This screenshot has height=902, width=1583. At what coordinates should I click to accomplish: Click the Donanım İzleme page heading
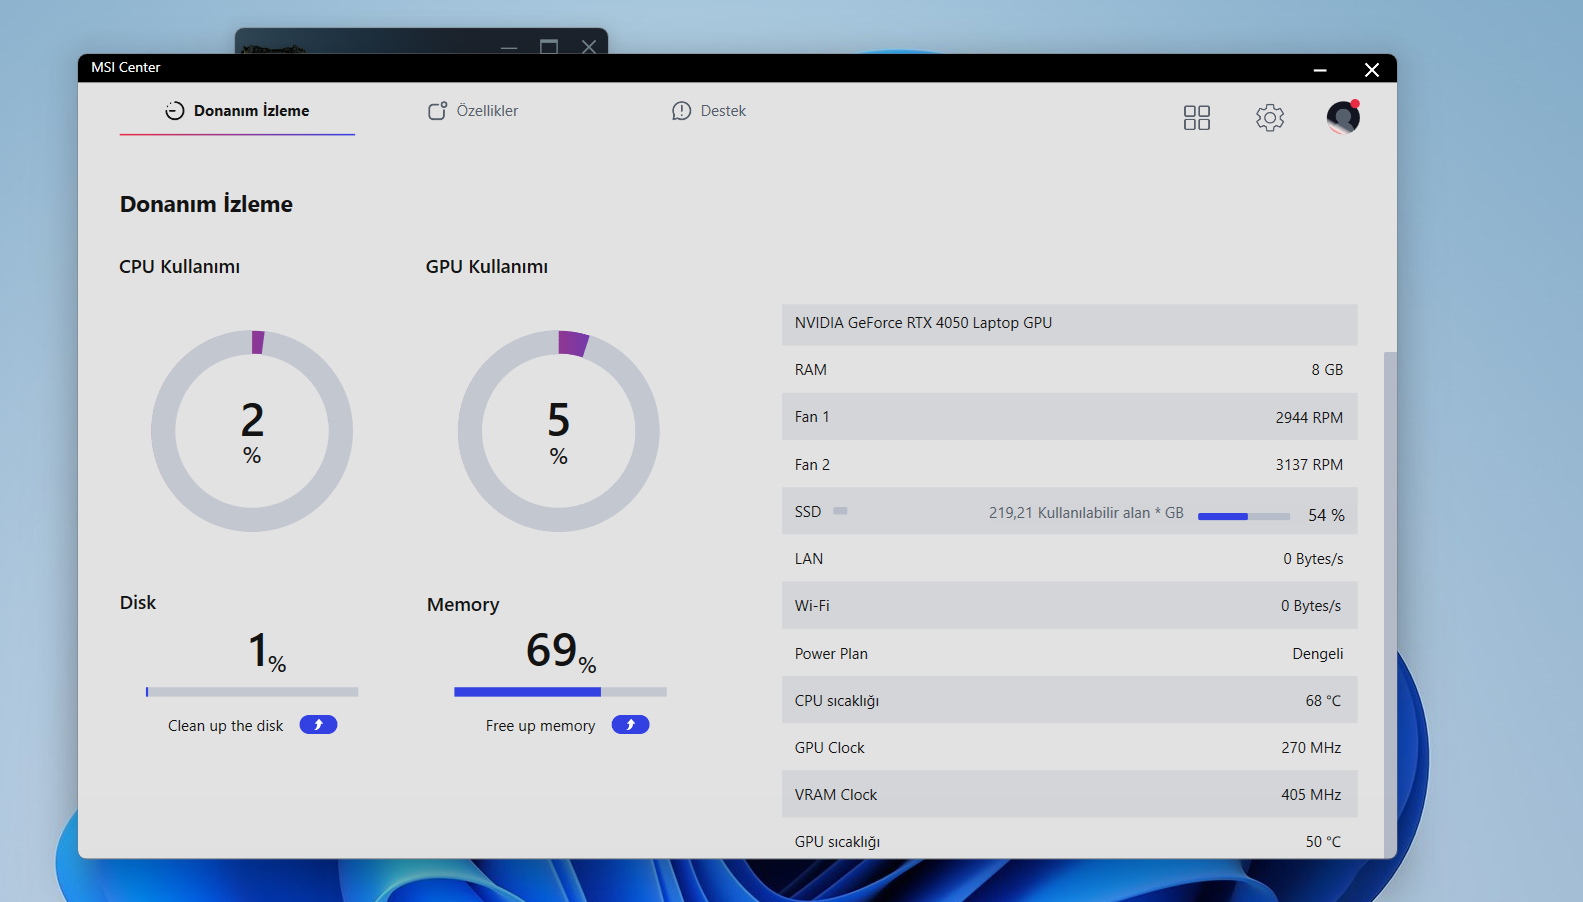[x=206, y=204]
